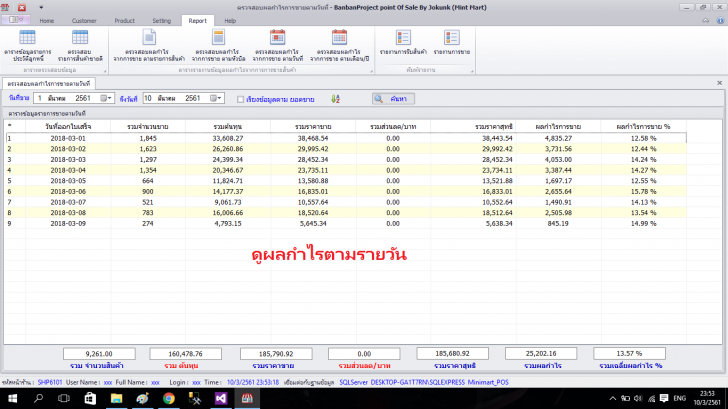Open the end date calendar dropdown
Screen dimensions: 728x409
click(216, 98)
